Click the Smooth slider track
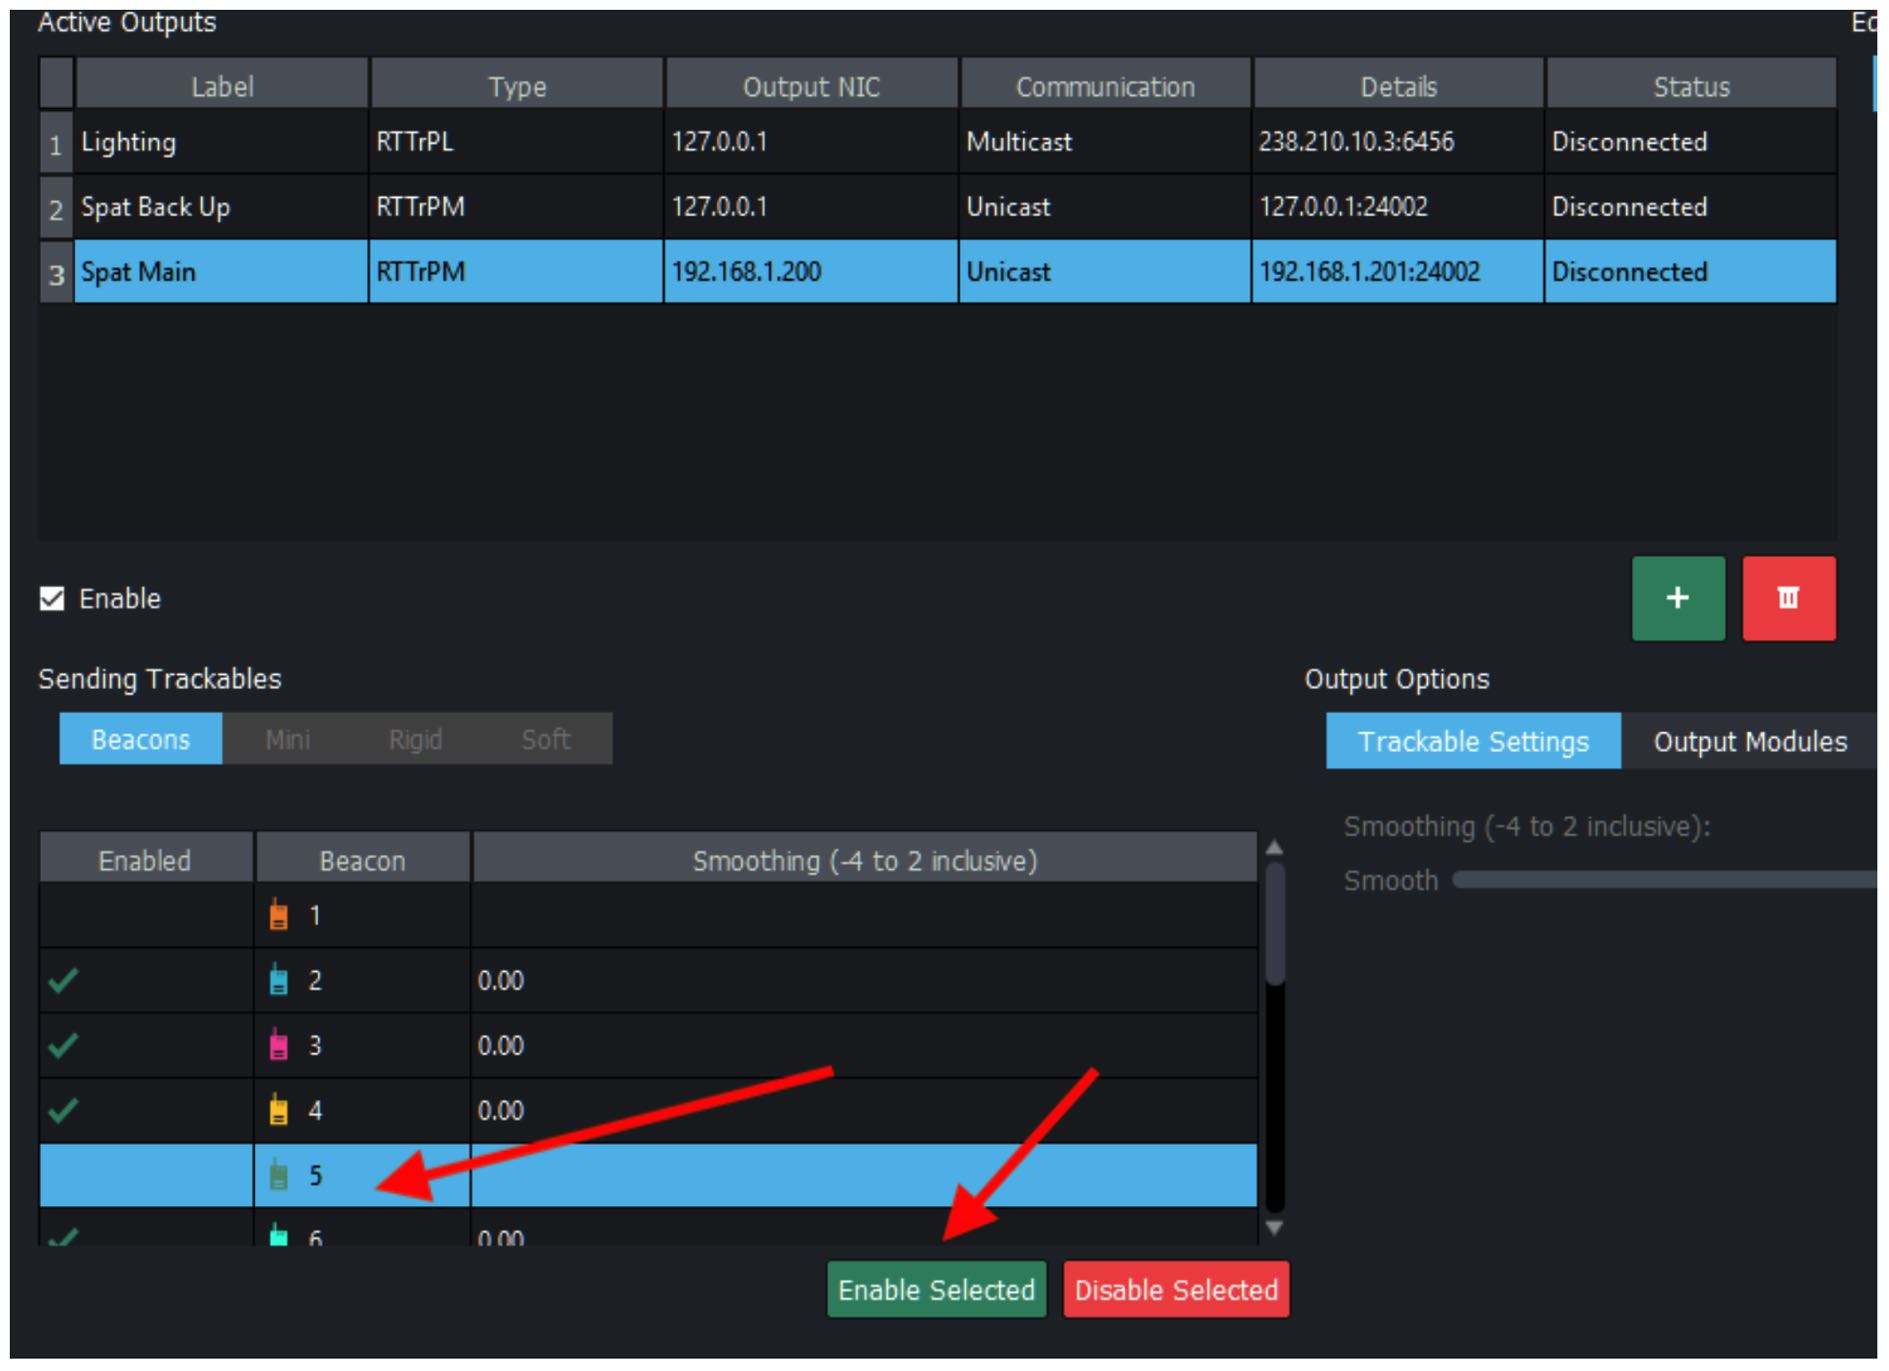 tap(1660, 880)
